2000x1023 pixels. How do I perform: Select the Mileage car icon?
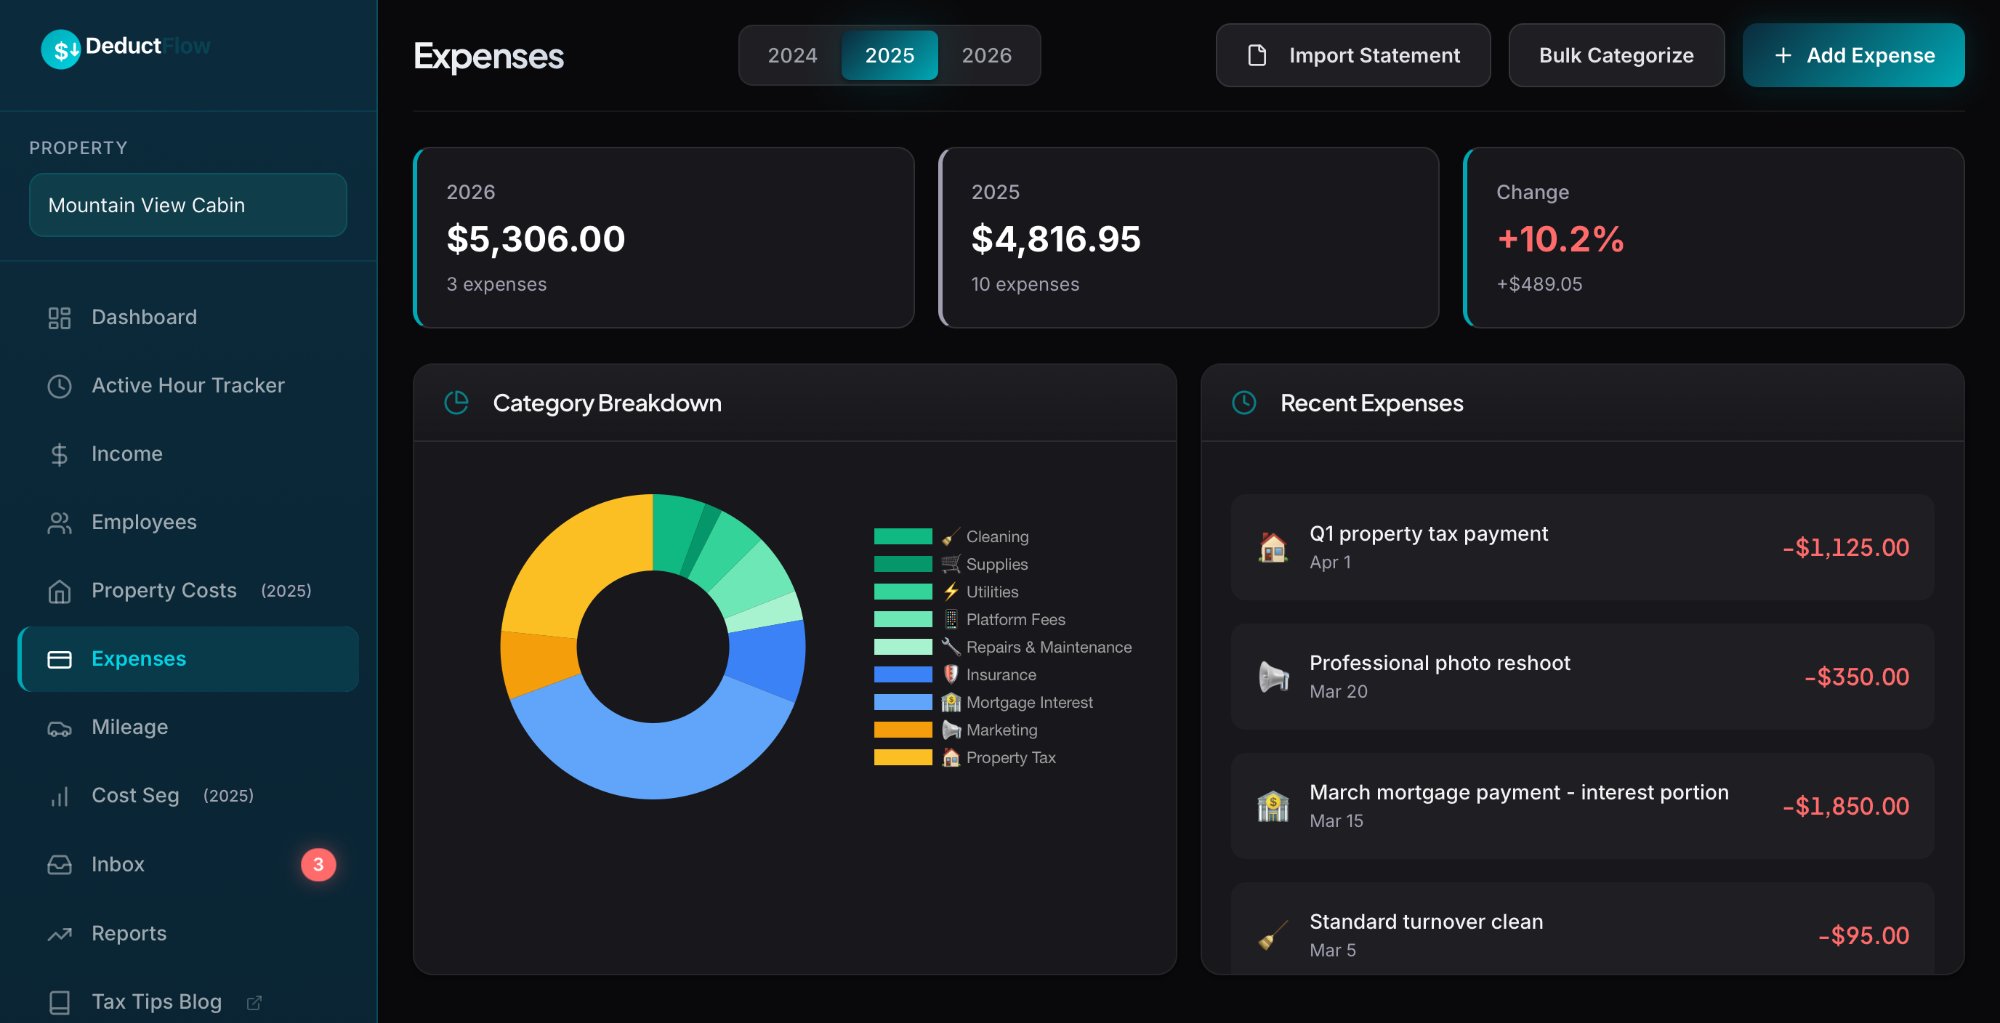click(x=59, y=727)
